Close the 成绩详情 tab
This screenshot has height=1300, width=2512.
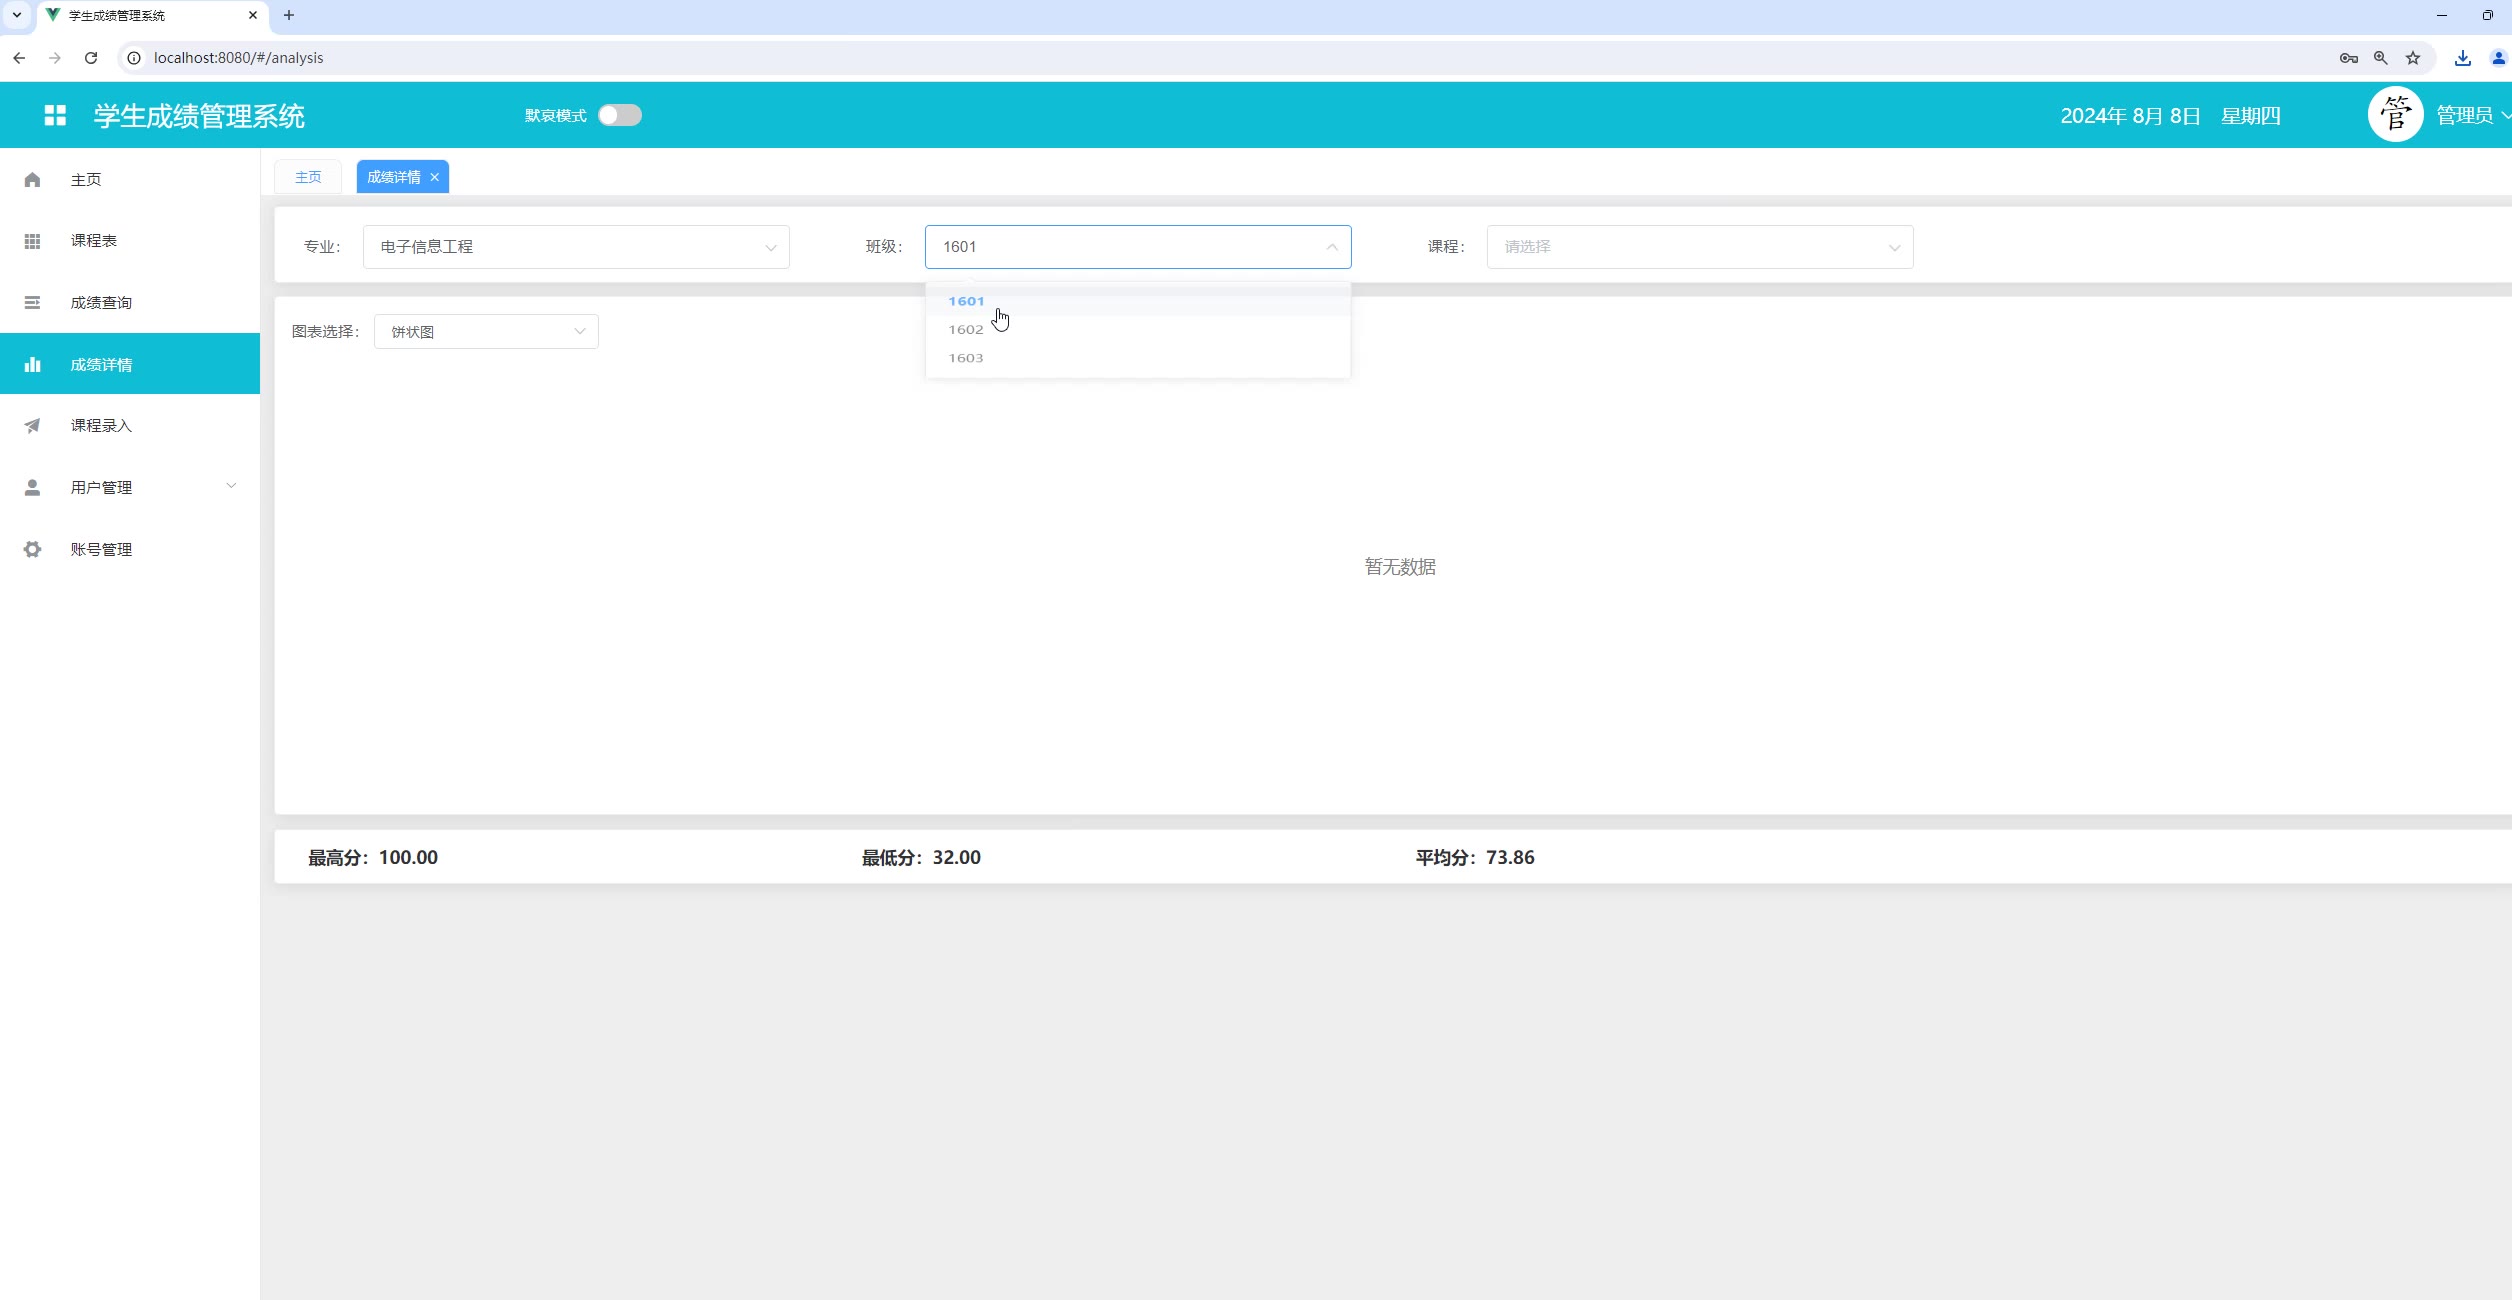click(435, 177)
